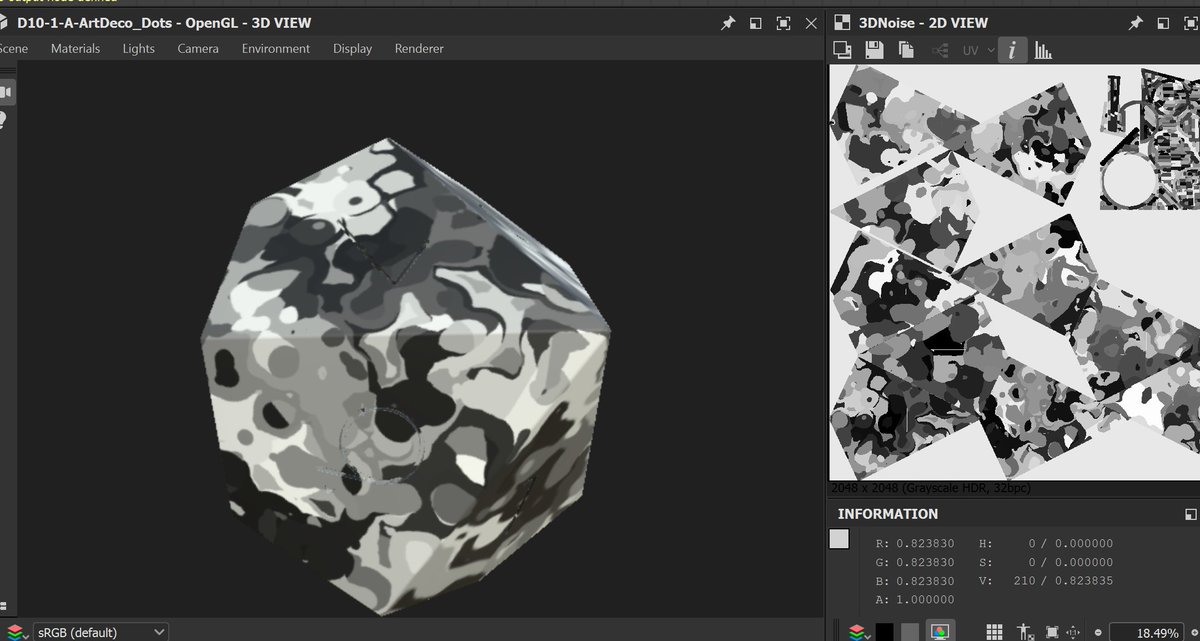This screenshot has width=1200, height=641.
Task: Toggle the histogram display
Action: pos(1043,50)
